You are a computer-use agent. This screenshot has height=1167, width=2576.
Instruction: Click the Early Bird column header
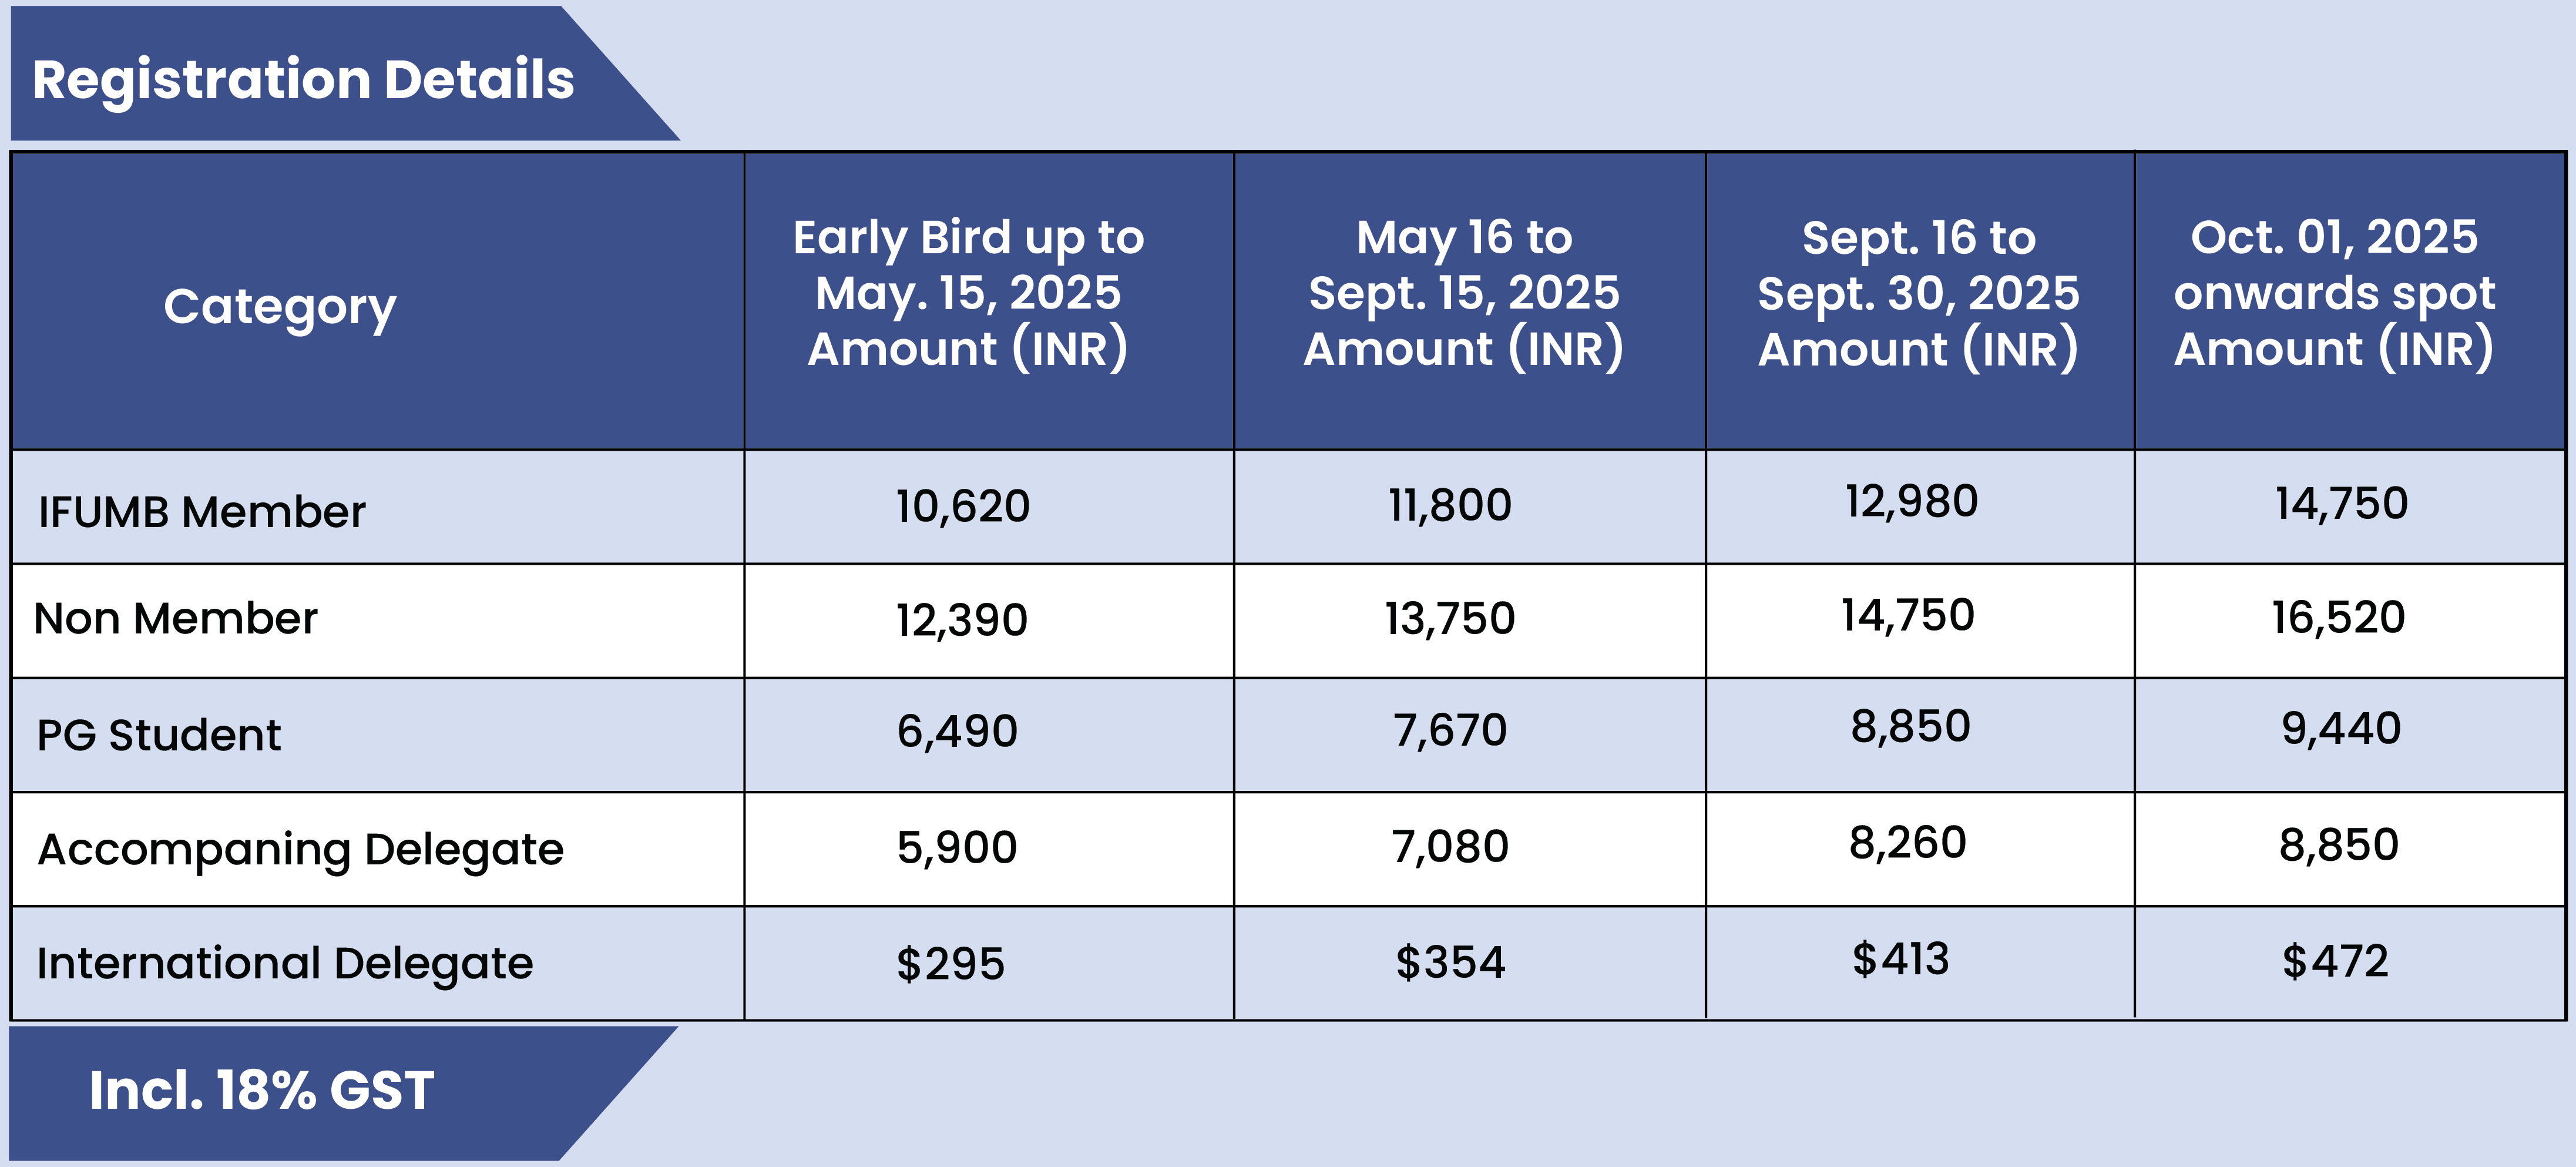[x=968, y=294]
